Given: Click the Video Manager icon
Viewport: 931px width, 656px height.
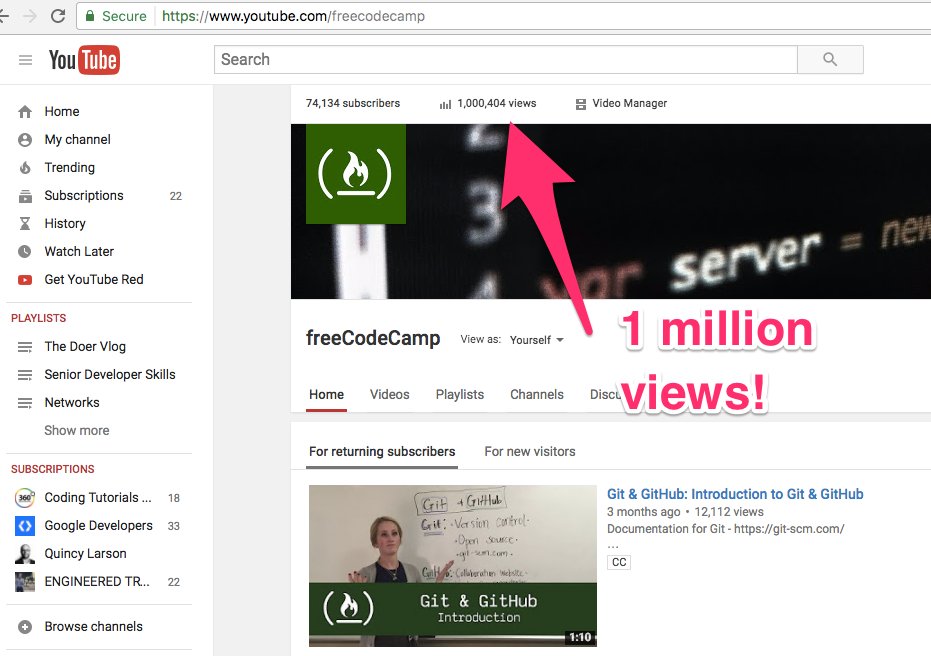Looking at the screenshot, I should pyautogui.click(x=581, y=104).
